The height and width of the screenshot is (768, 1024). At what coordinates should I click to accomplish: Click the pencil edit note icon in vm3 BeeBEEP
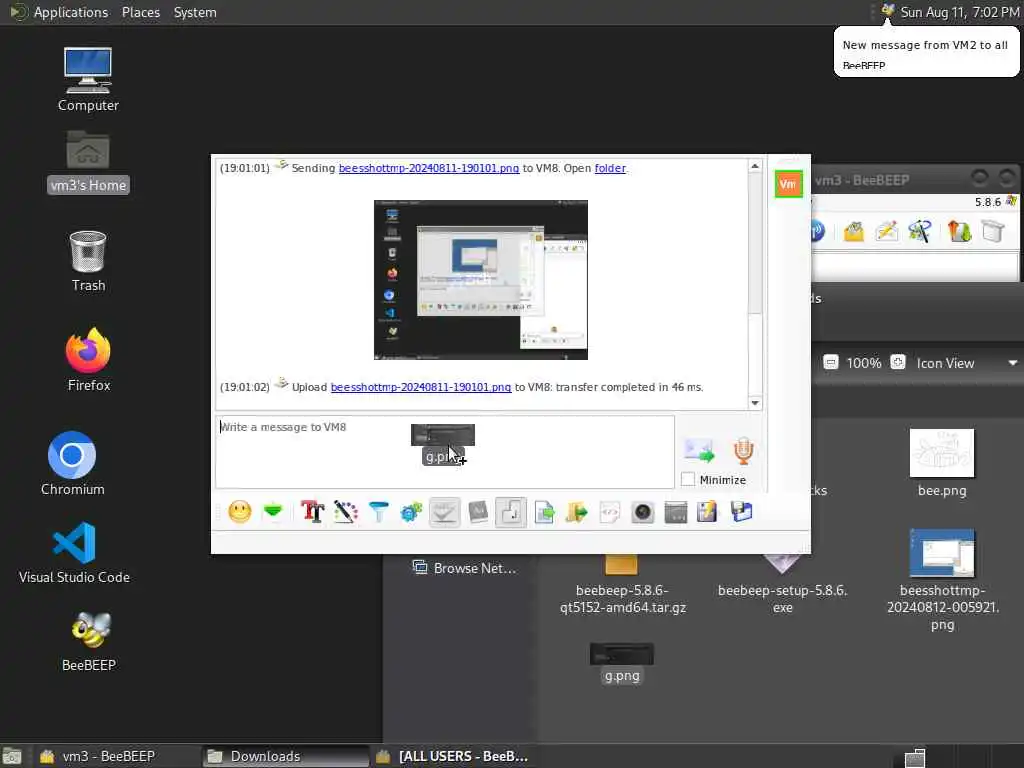887,231
